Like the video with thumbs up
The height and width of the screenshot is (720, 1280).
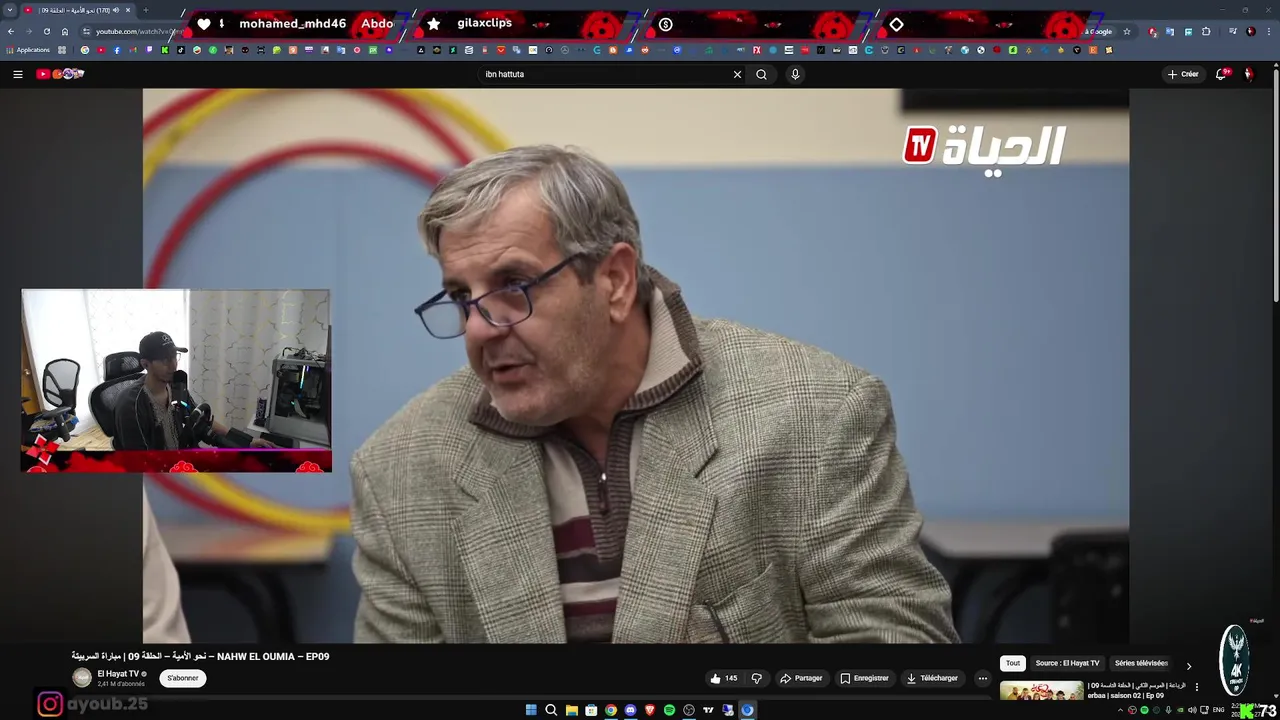pos(723,678)
